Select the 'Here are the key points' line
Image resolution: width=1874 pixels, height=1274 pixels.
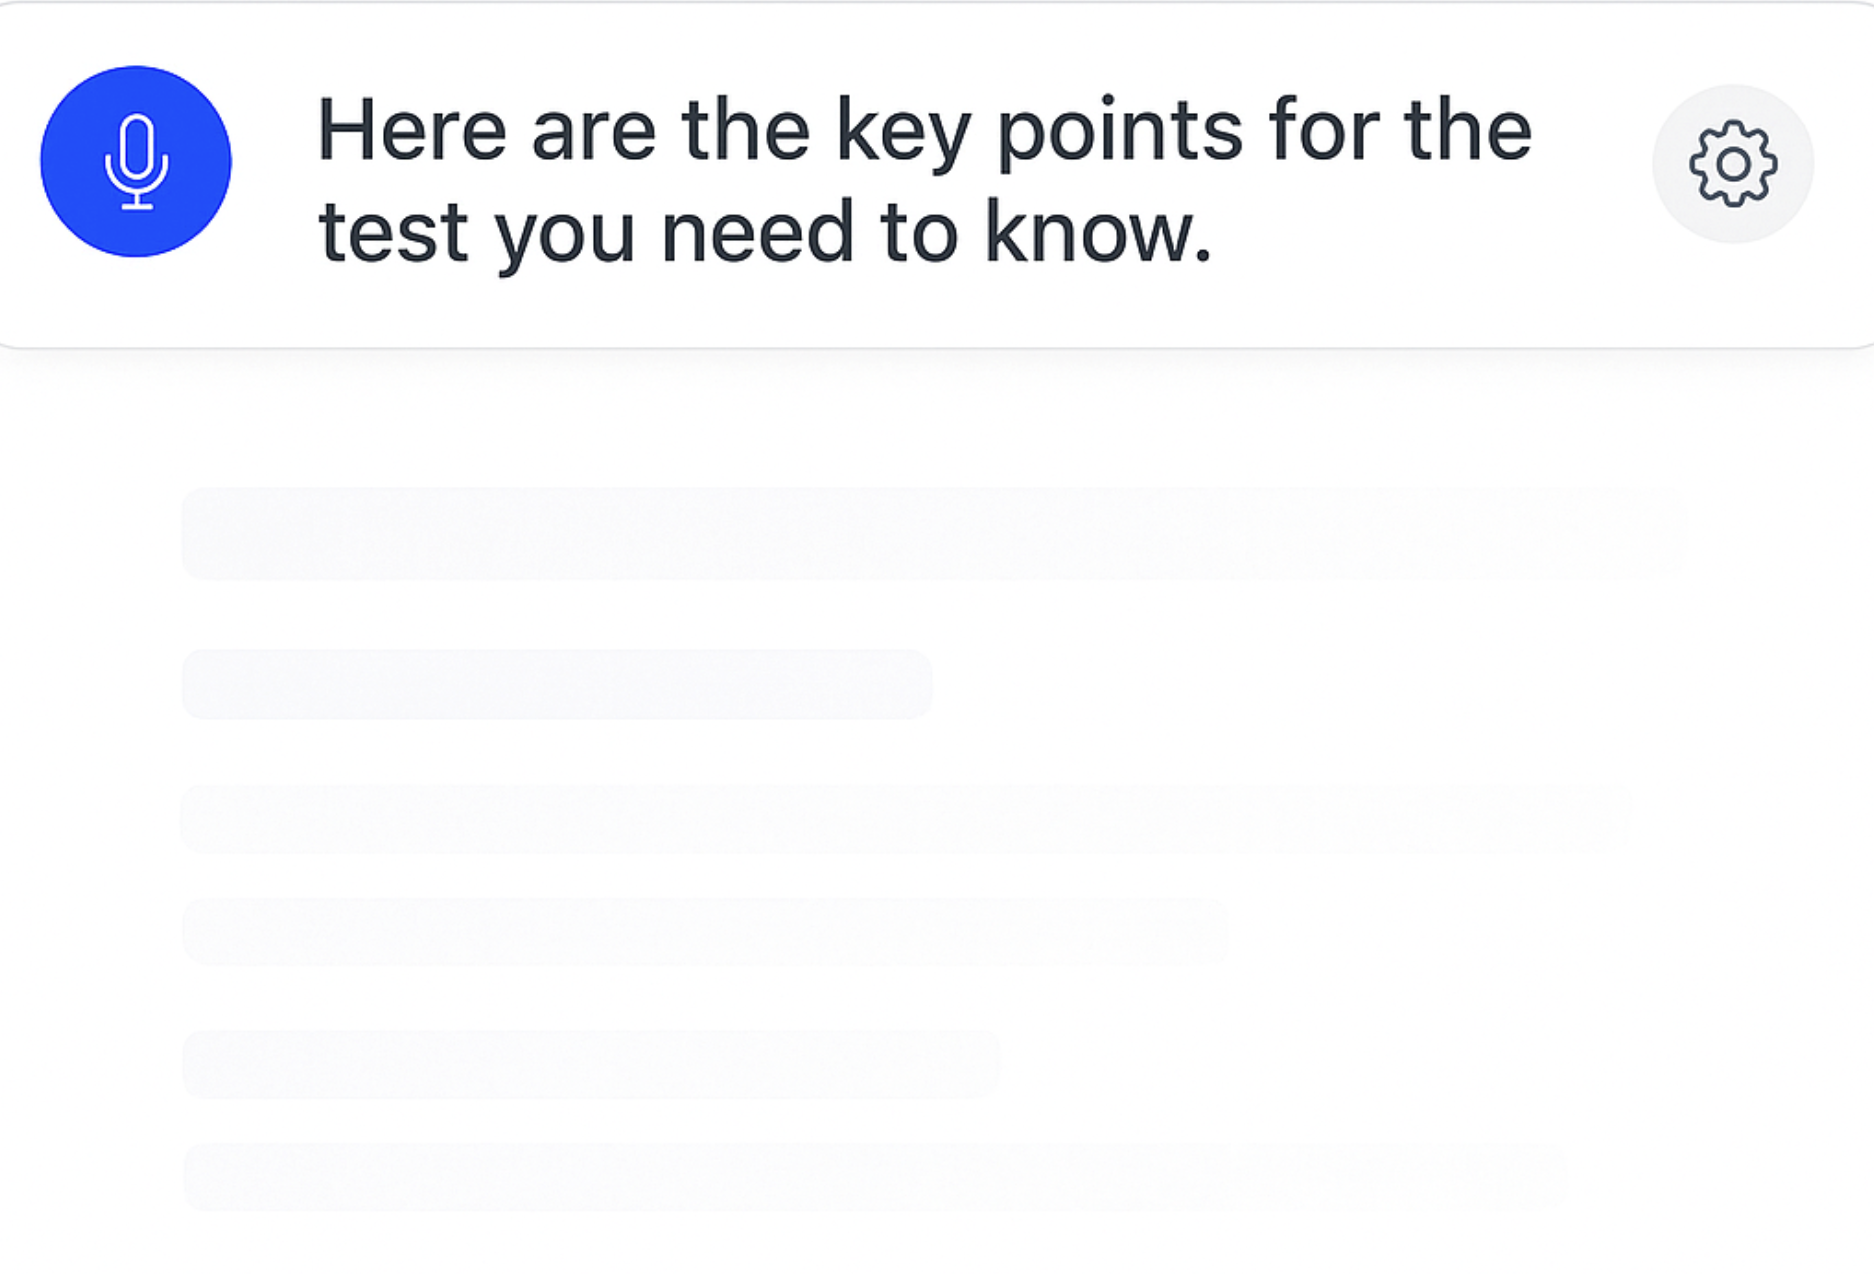[925, 130]
